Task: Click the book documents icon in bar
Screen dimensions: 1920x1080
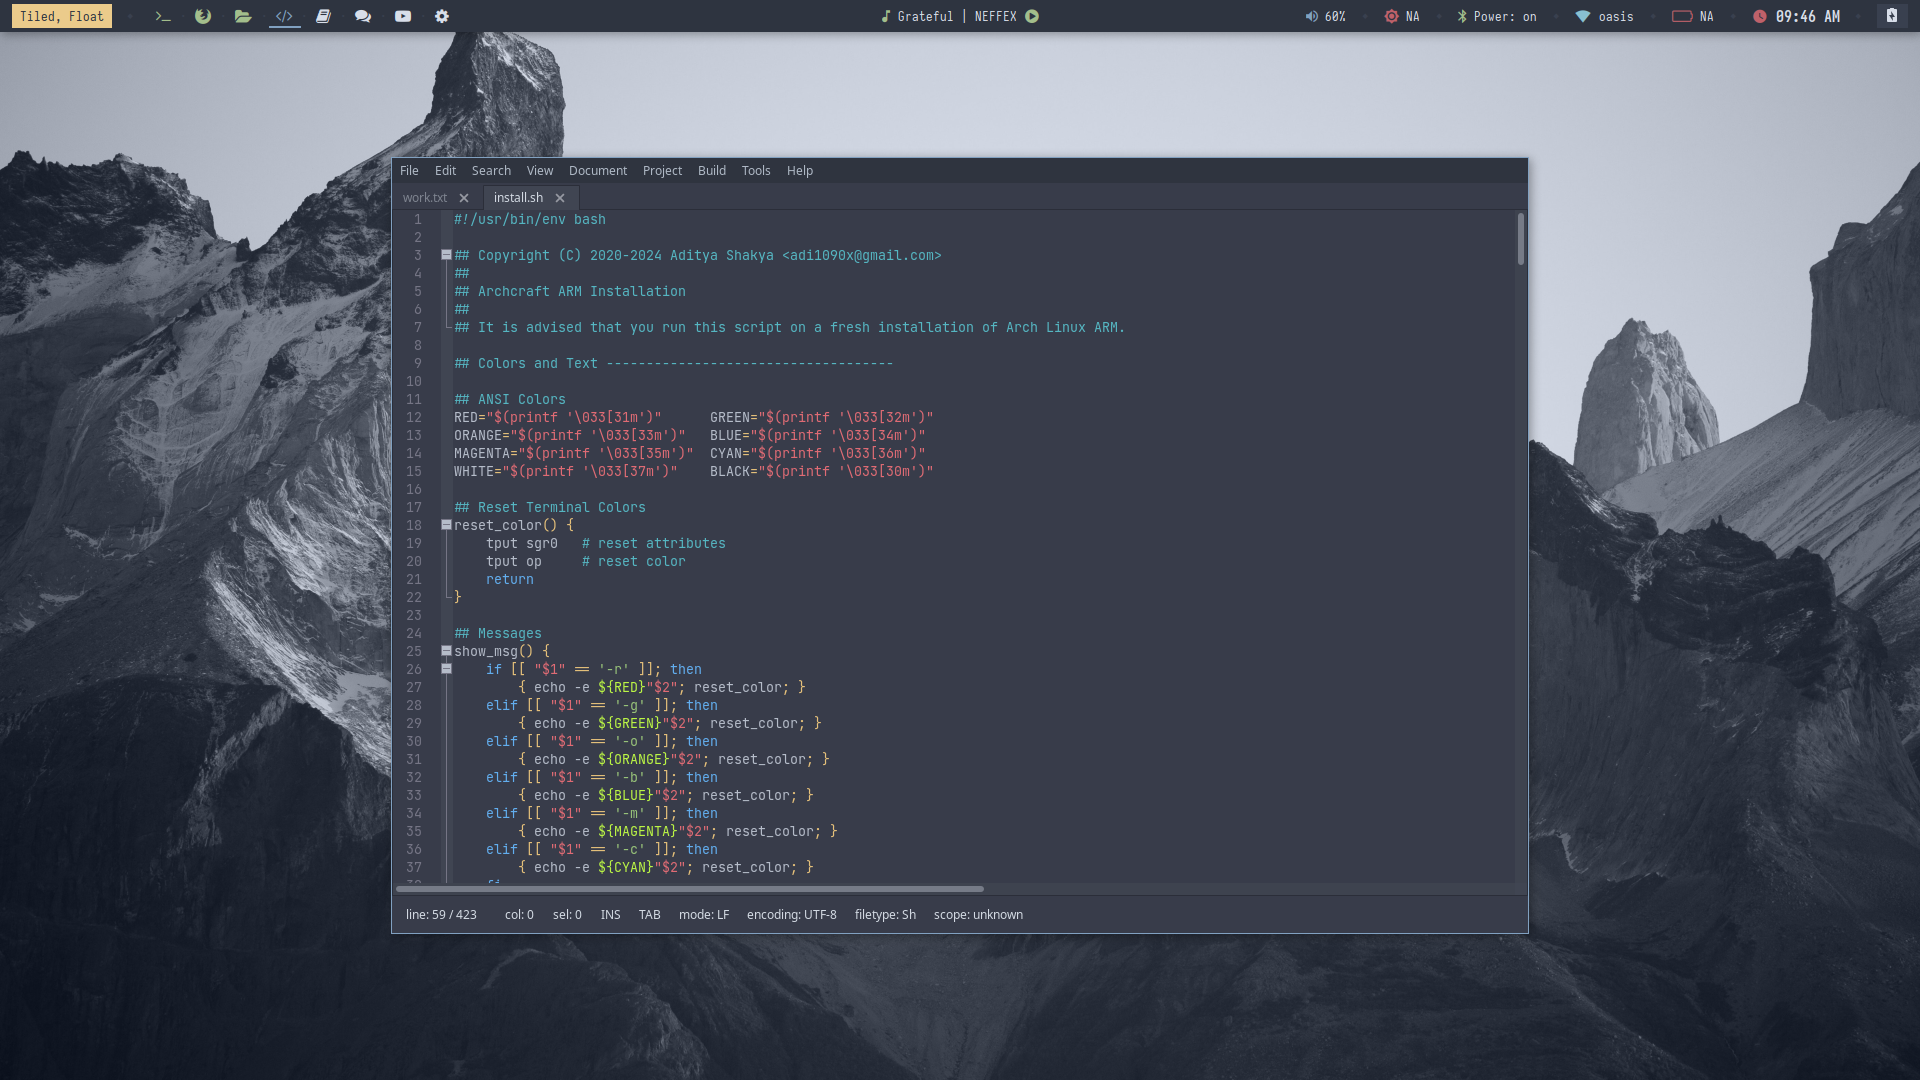Action: [x=323, y=16]
